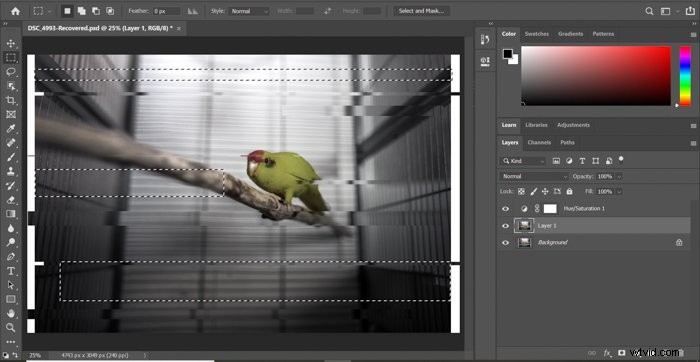Select the Hand tool
Image resolution: width=700 pixels, height=362 pixels.
[11, 314]
